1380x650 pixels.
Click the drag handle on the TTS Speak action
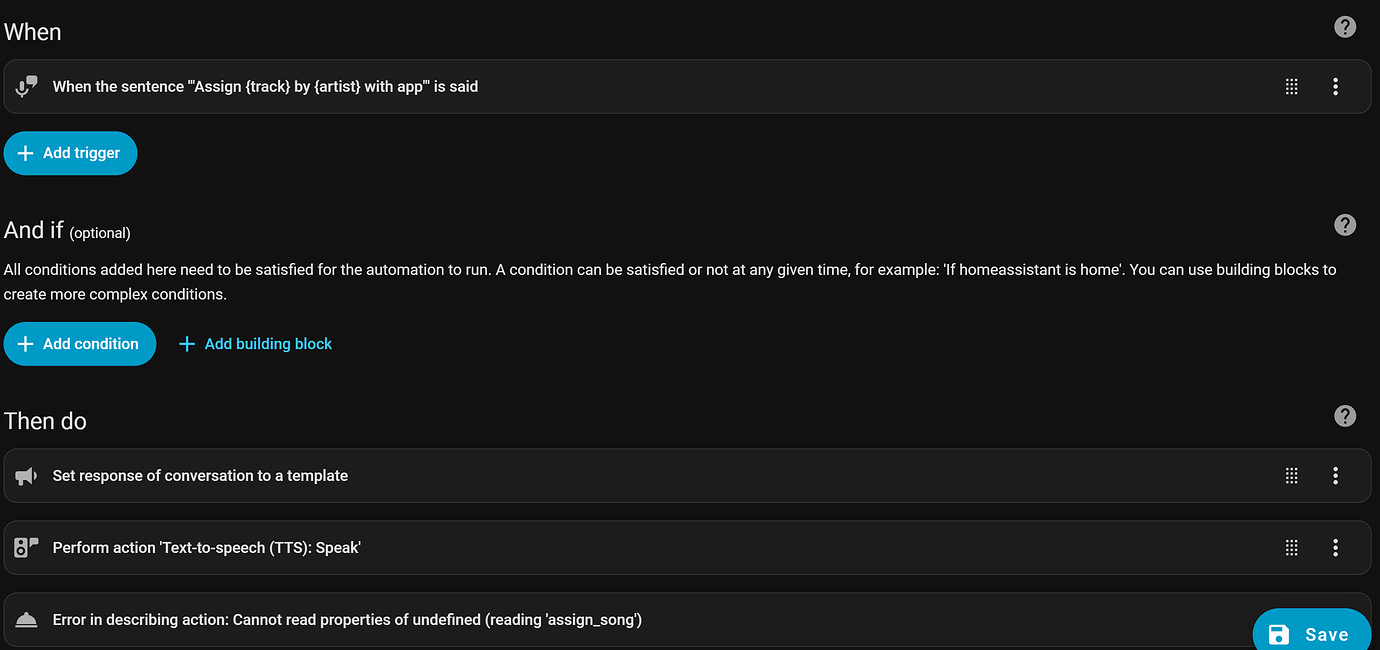1291,547
